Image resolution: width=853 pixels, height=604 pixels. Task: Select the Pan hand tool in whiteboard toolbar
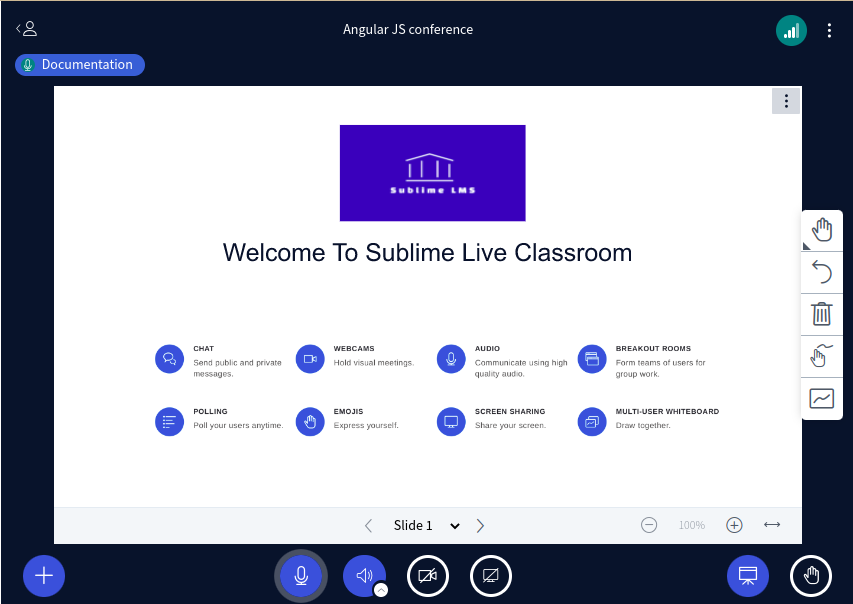(821, 231)
